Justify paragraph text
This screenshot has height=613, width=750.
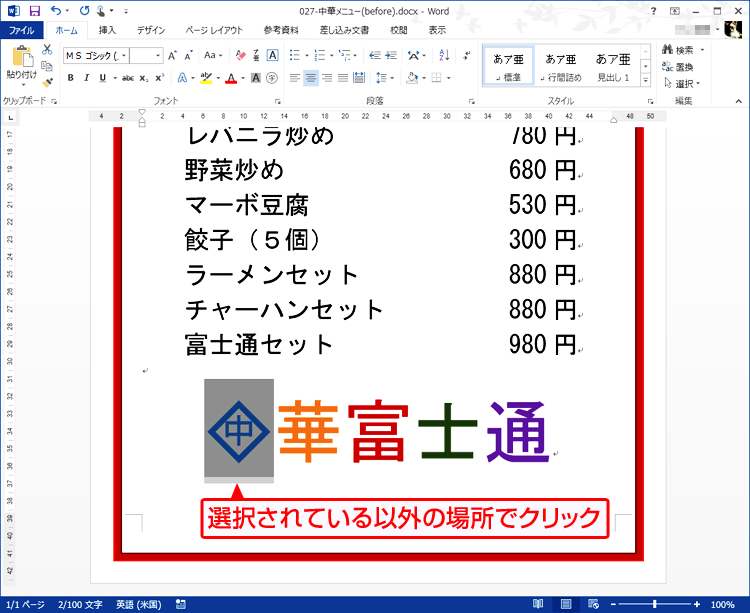click(x=343, y=78)
